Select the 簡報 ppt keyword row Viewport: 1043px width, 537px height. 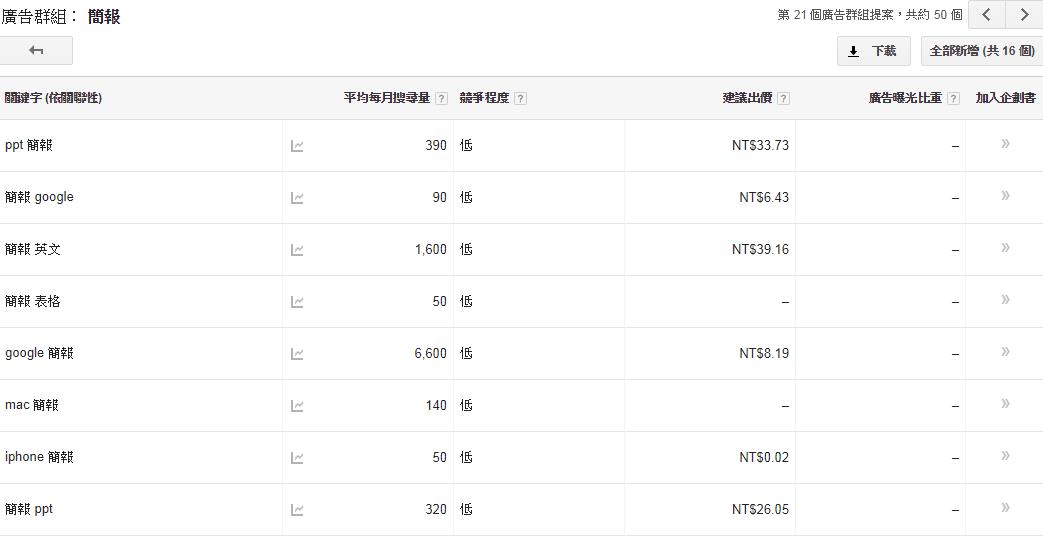pos(522,510)
